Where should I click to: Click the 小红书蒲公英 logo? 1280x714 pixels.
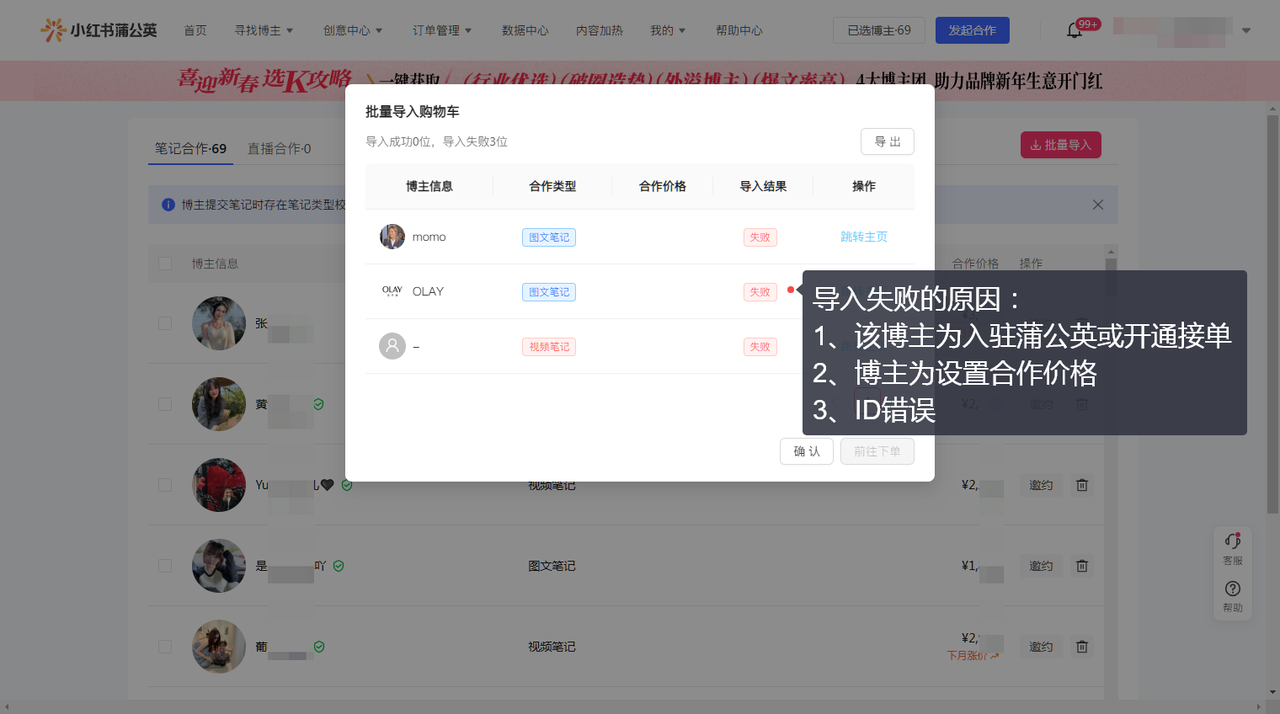click(98, 30)
